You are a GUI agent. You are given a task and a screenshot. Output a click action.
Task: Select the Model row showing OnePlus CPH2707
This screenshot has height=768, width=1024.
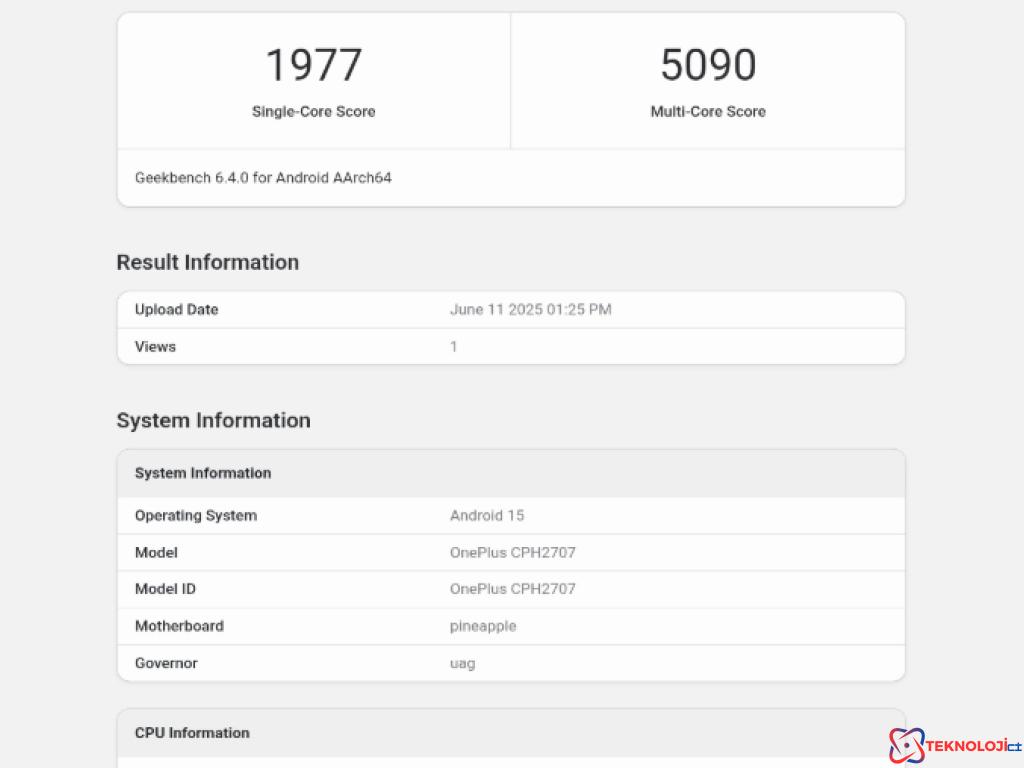pos(511,552)
